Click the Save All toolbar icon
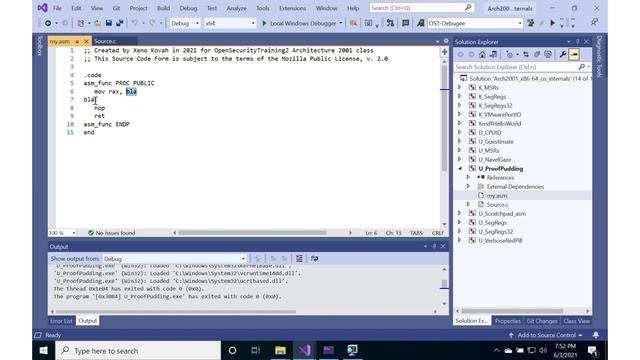This screenshot has height=360, width=640. click(120, 23)
